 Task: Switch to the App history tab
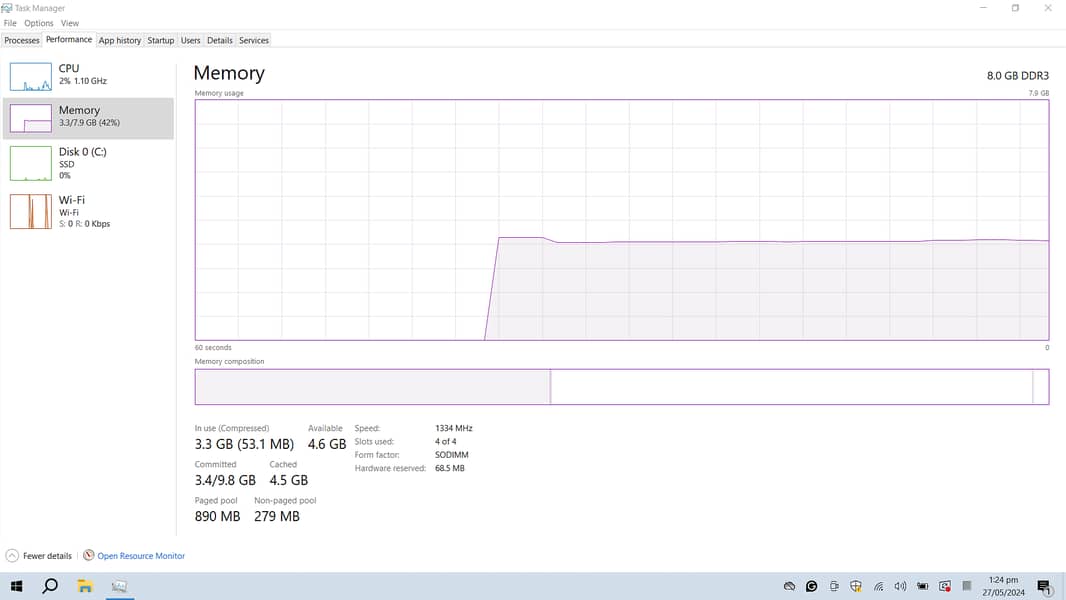click(120, 41)
